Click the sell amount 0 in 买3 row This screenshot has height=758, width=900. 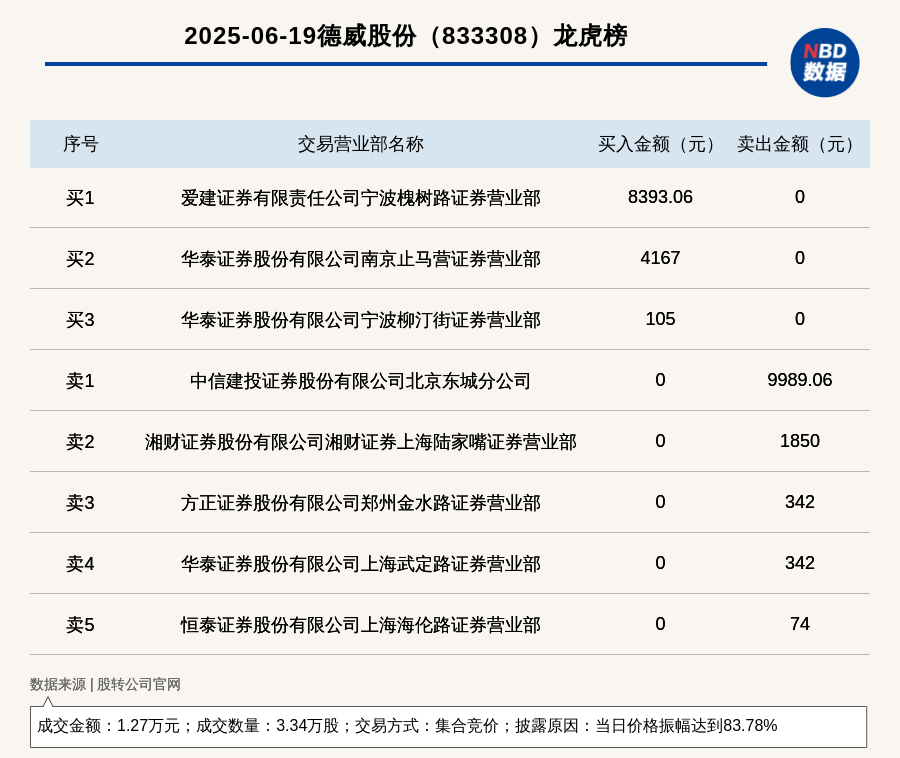pos(800,318)
